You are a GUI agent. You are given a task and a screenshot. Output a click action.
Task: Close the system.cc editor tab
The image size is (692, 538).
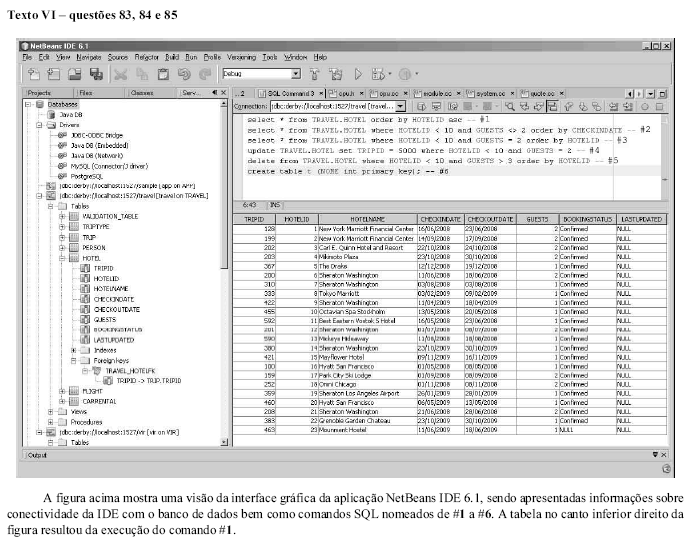(x=512, y=94)
